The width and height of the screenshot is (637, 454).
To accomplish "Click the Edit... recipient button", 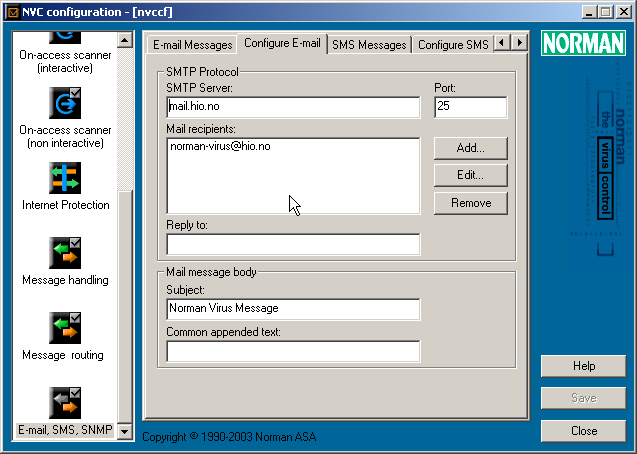I will [x=470, y=175].
